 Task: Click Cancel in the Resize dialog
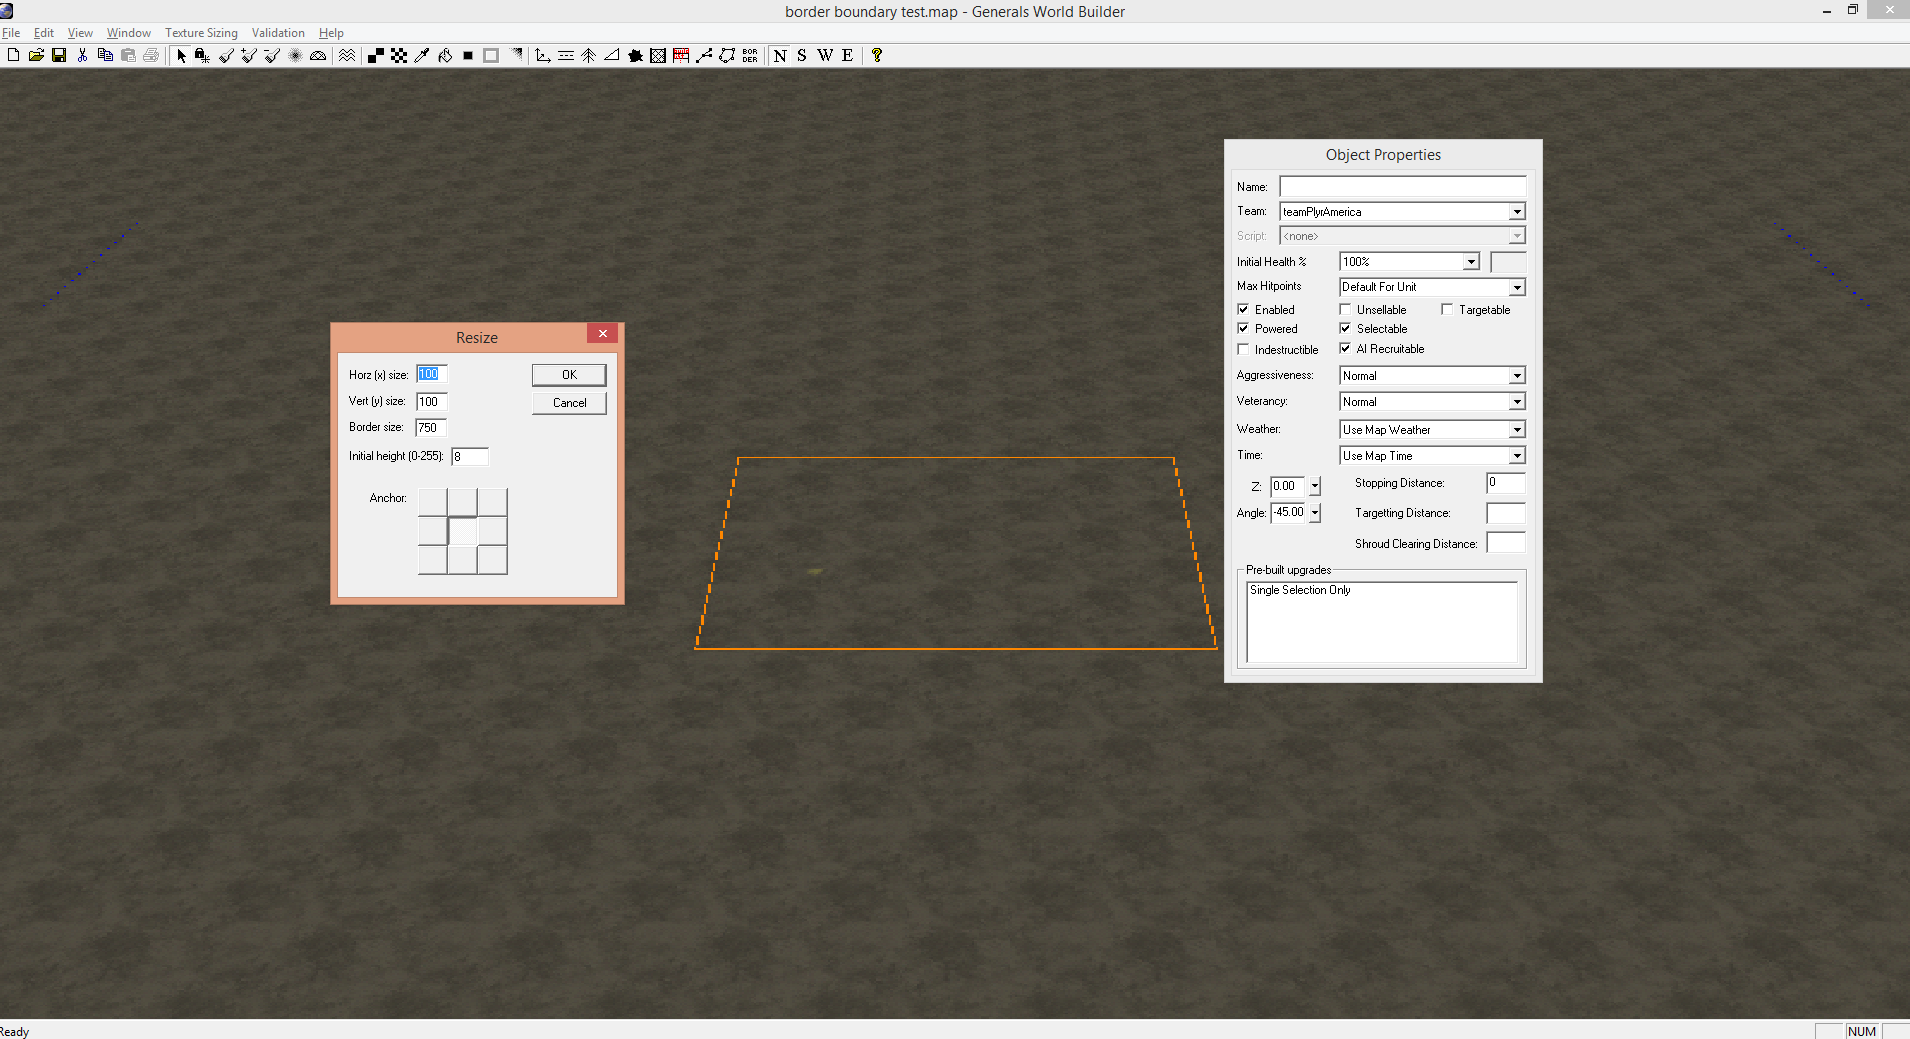point(569,403)
